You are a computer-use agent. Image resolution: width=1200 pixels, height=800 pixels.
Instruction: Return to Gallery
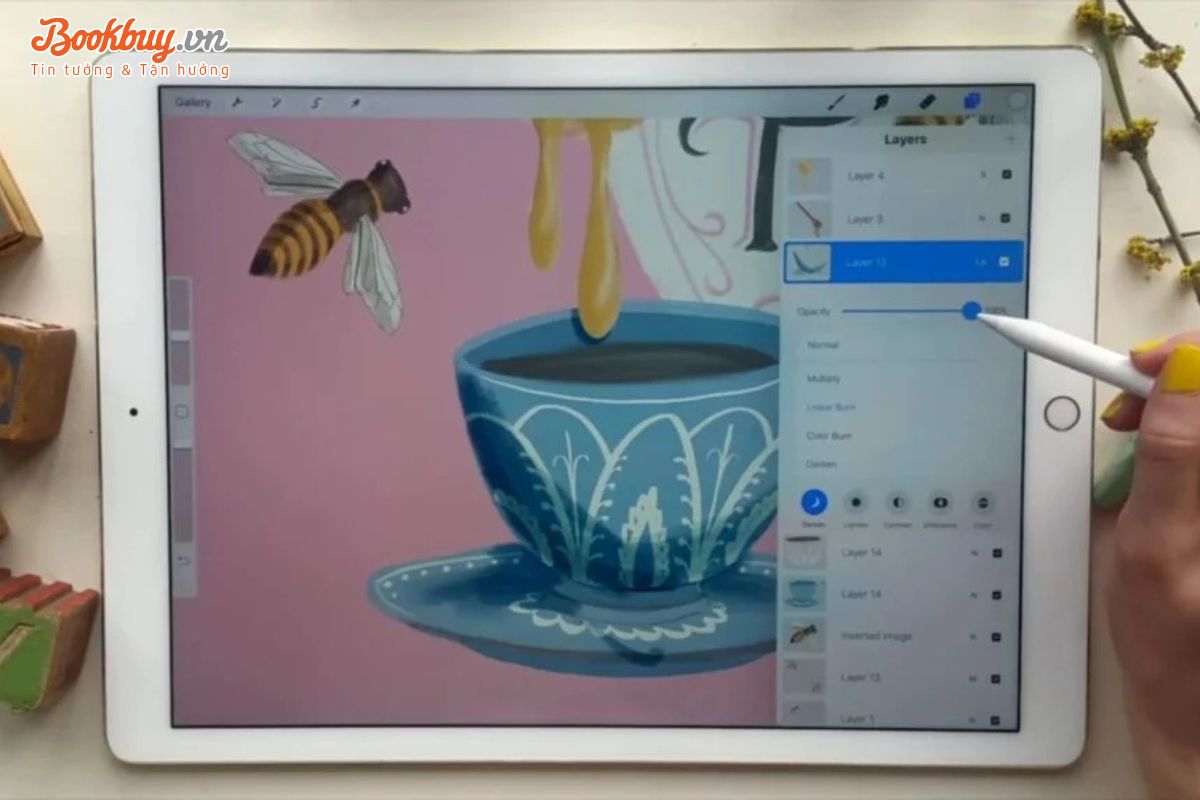193,102
